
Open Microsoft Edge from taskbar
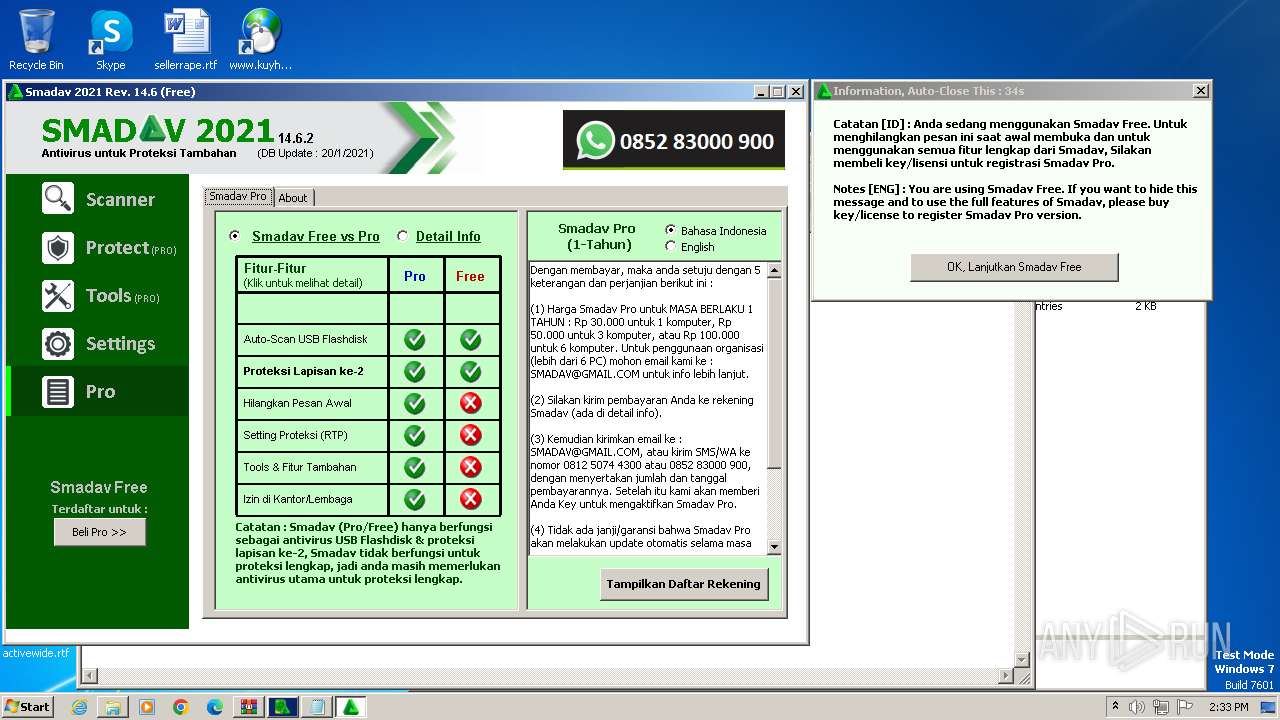[215, 707]
